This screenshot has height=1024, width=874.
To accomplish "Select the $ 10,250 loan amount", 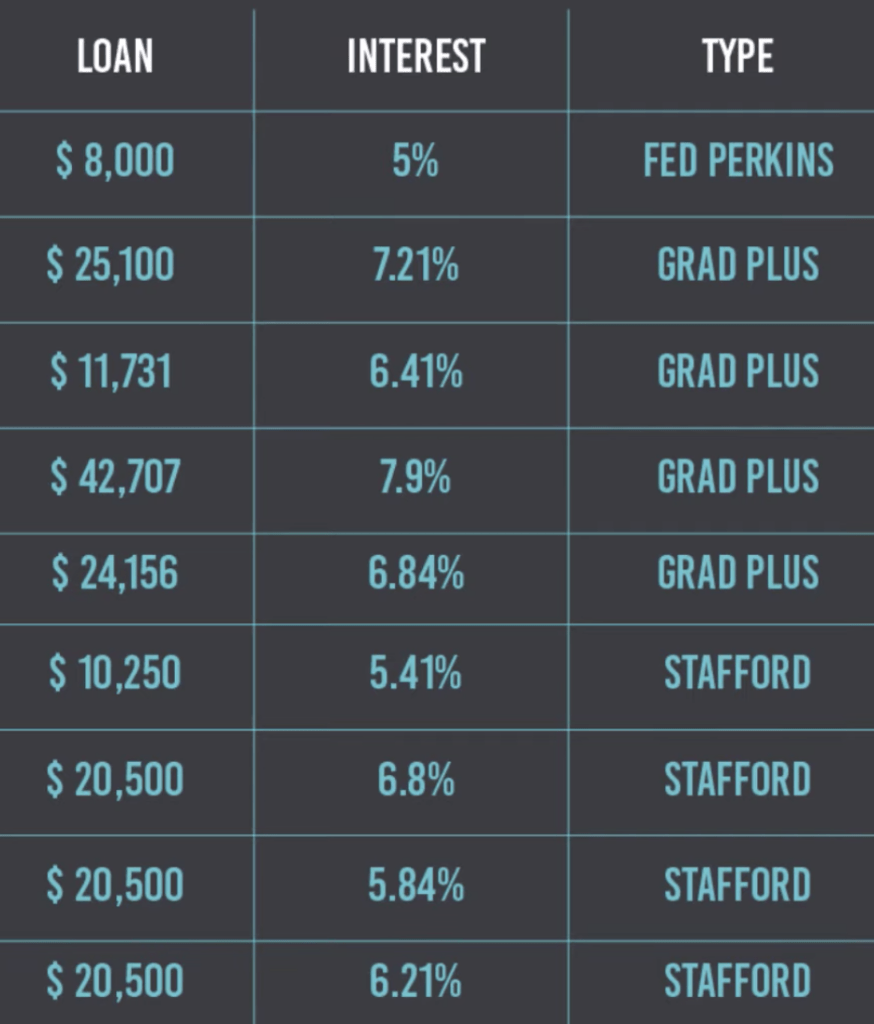I will point(115,673).
